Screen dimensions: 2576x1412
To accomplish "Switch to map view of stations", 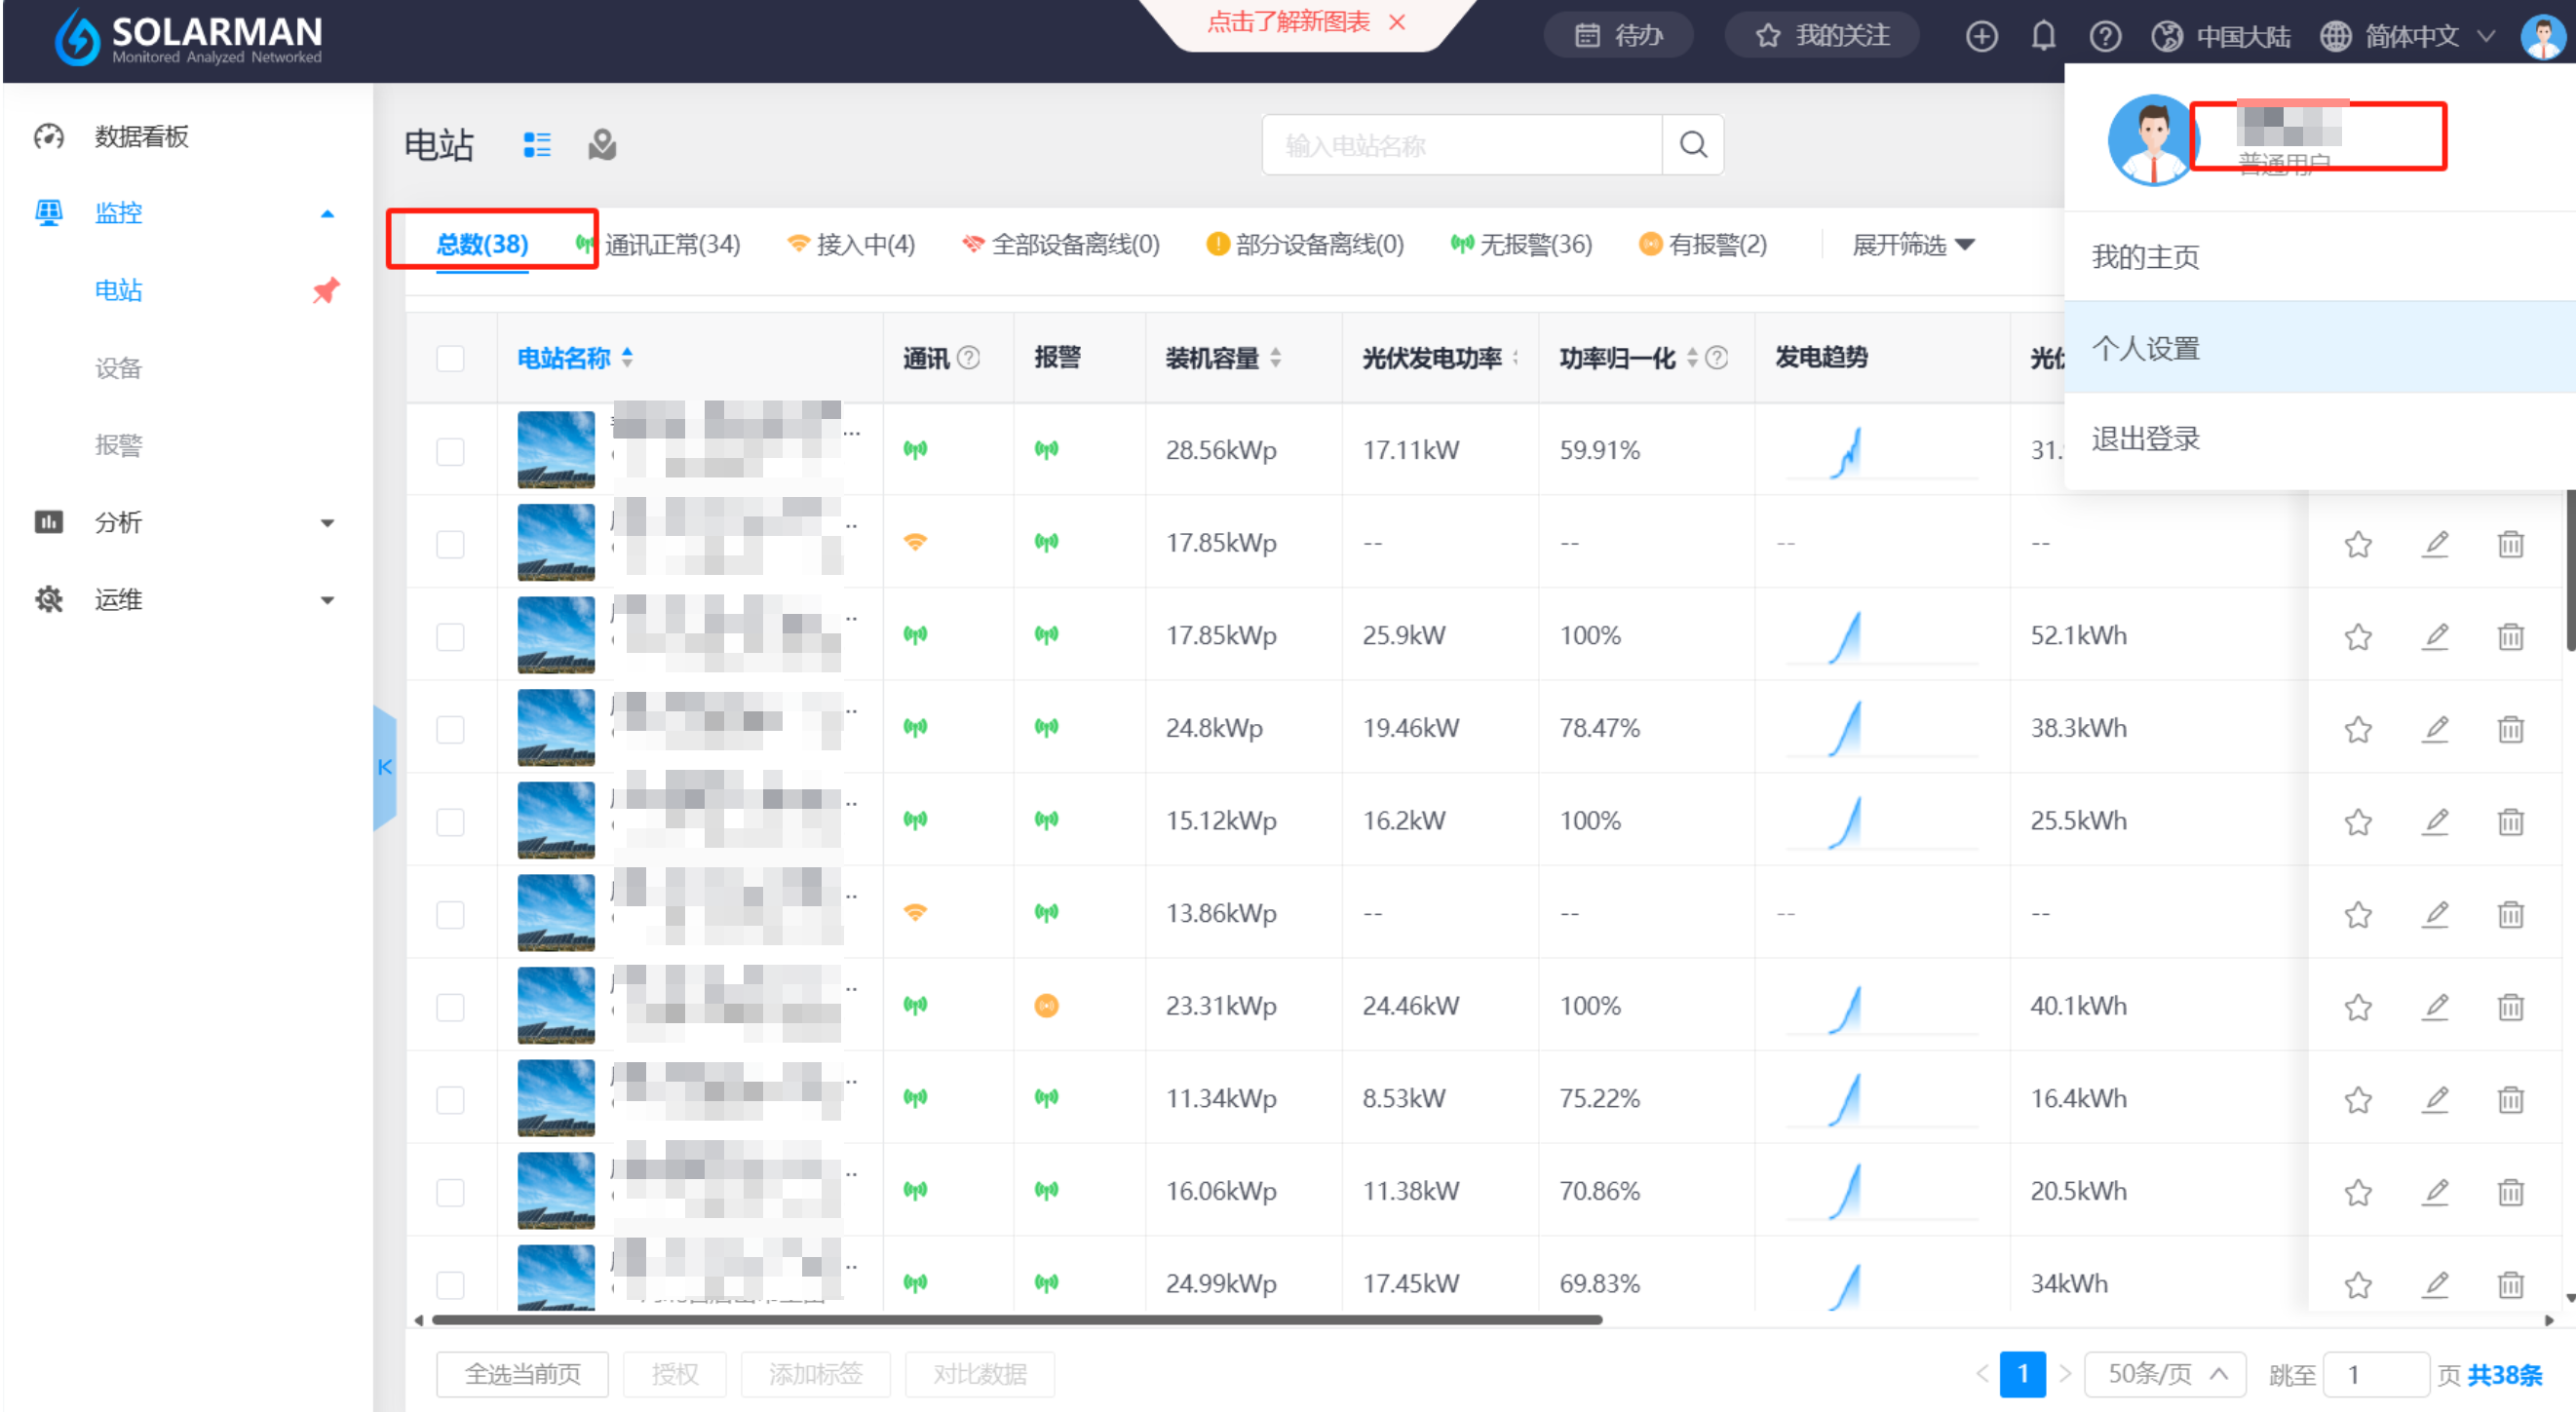I will pos(602,145).
